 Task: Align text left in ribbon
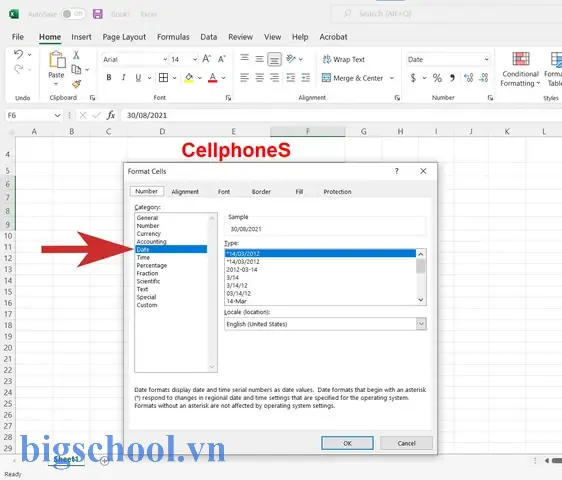[244, 77]
